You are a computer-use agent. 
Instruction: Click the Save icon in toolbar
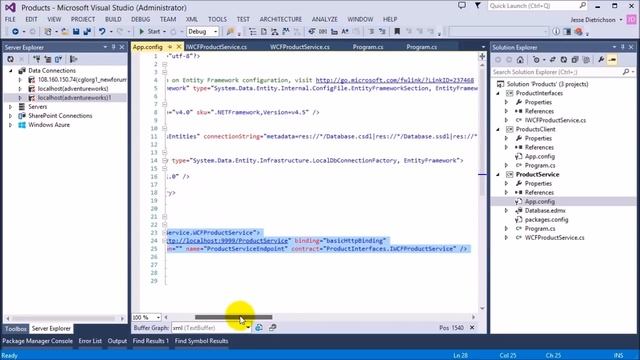(76, 31)
